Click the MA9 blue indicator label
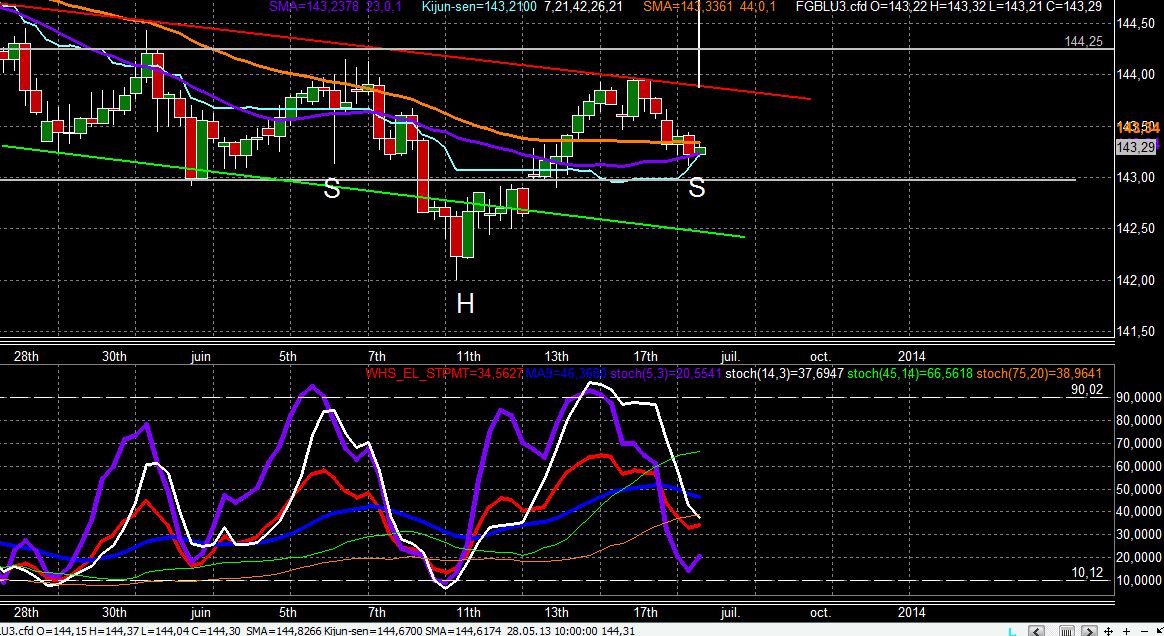This screenshot has height=636, width=1164. click(x=566, y=373)
